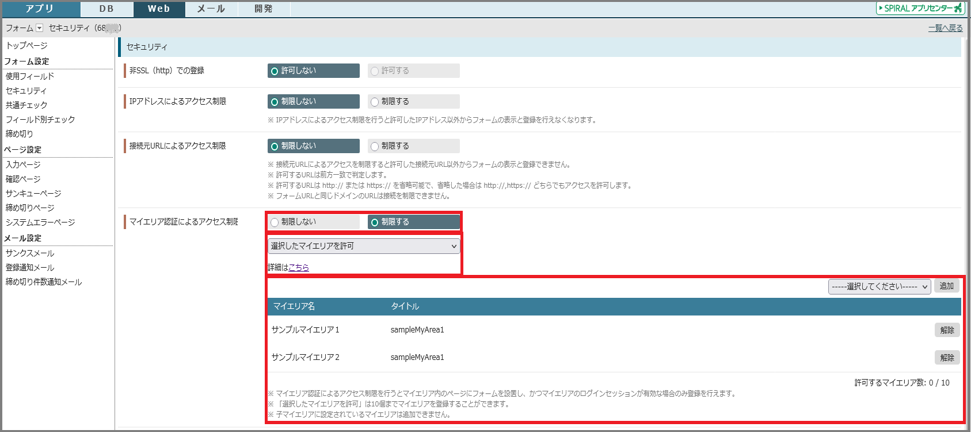This screenshot has width=971, height=432.
Task: Switch to the DB tab
Action: [106, 9]
